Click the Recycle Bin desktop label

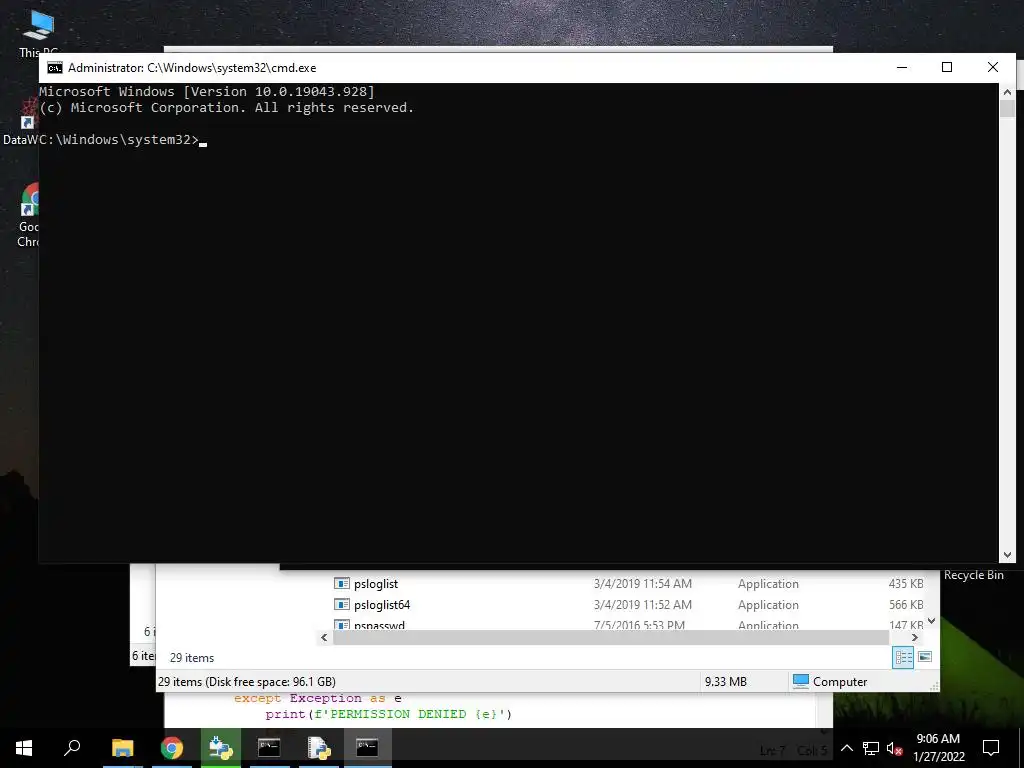[974, 575]
